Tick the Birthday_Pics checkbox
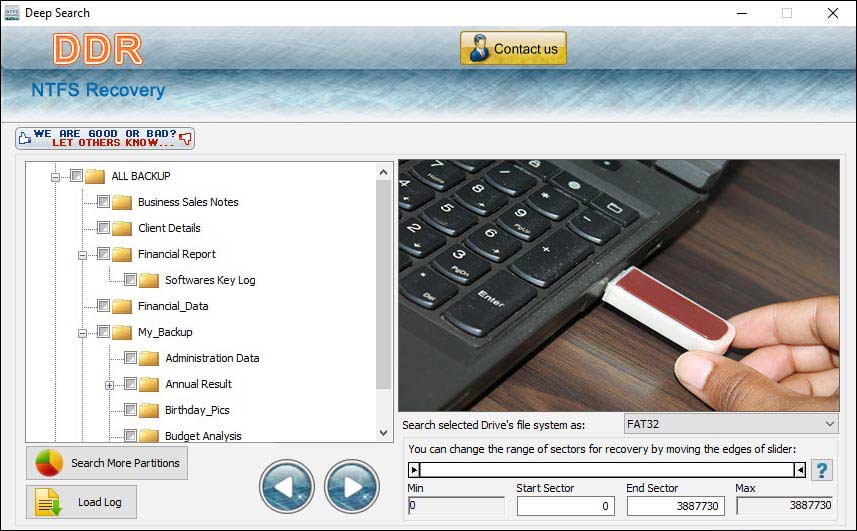Viewport: 857px width, 531px height. coord(130,410)
